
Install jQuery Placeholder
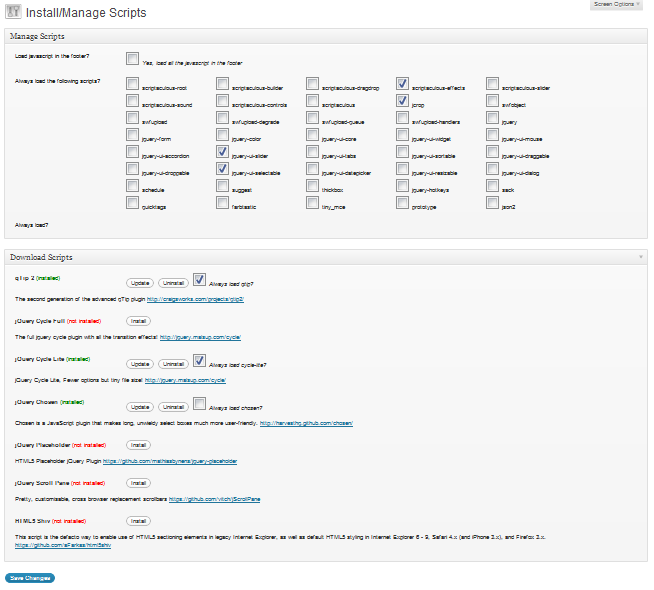coord(138,445)
